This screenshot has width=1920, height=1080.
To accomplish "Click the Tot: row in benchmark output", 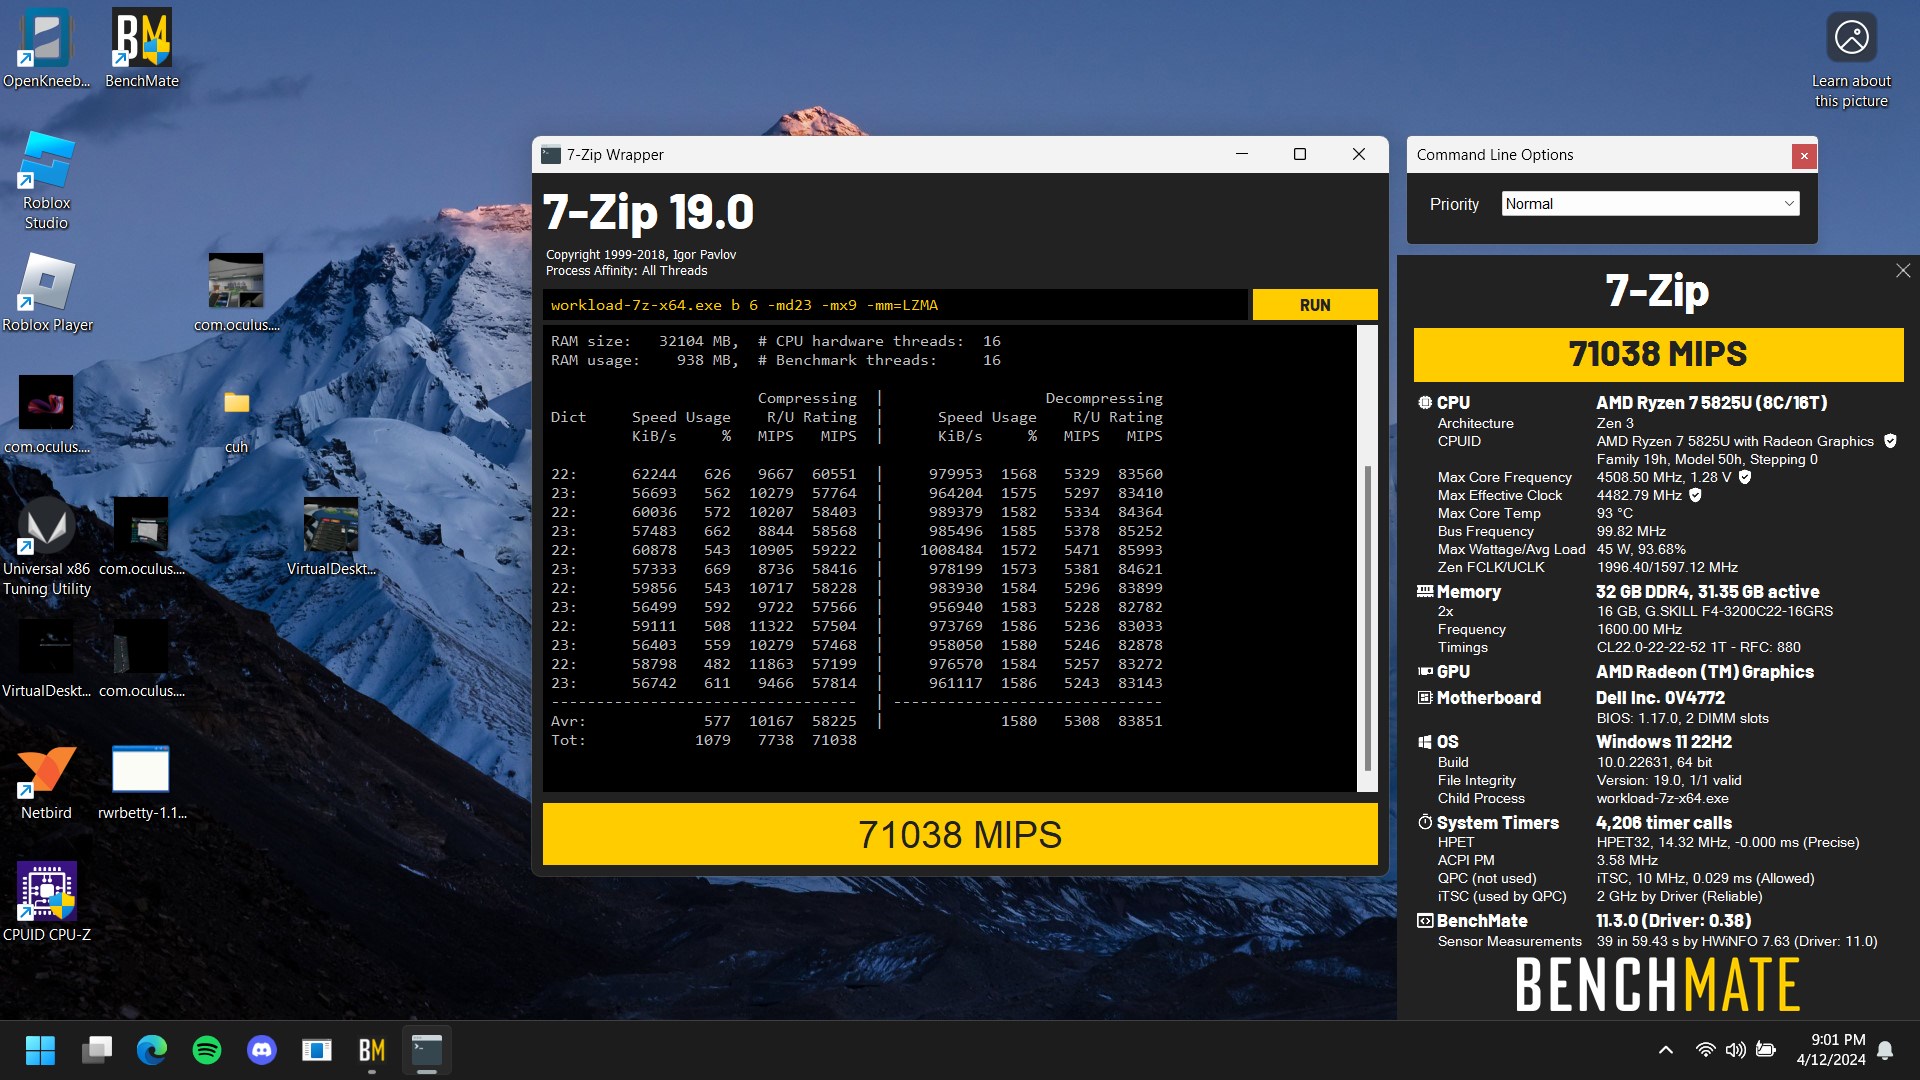I will pyautogui.click(x=703, y=740).
